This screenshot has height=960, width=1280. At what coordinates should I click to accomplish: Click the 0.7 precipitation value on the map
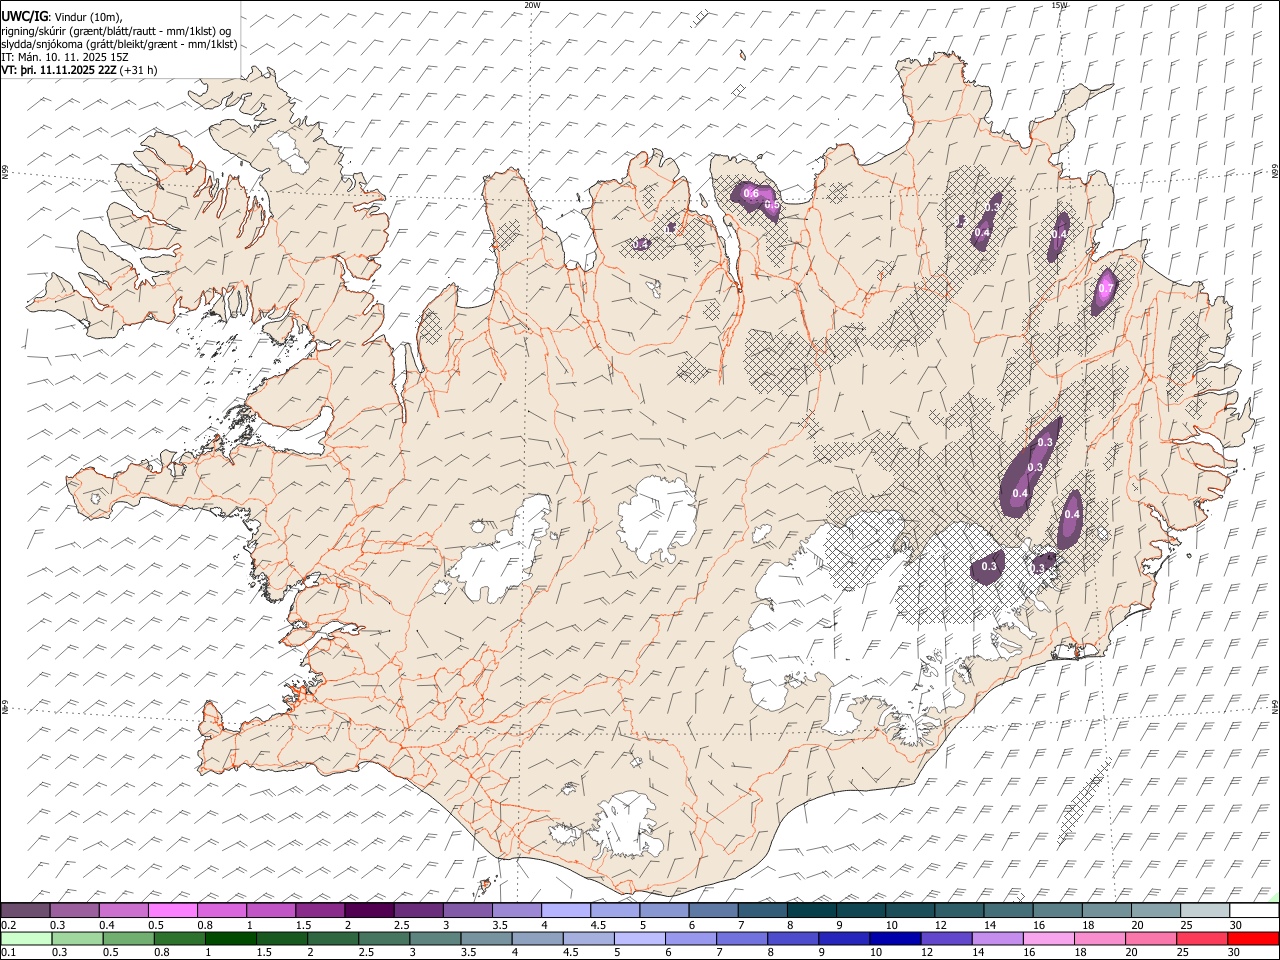(1105, 289)
